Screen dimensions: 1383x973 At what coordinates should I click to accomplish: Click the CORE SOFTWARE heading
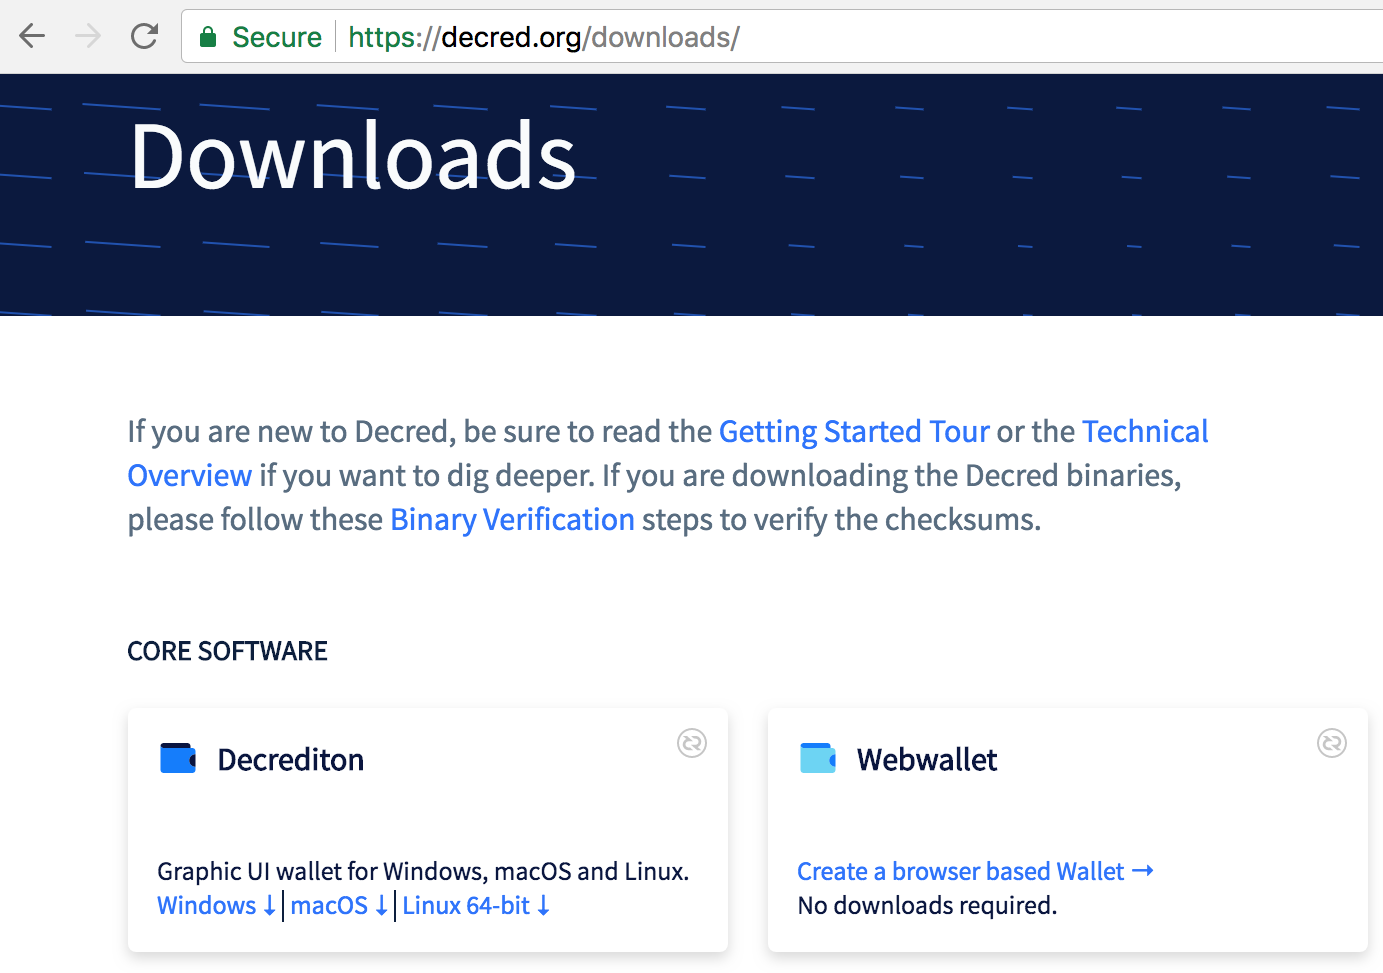(x=227, y=651)
